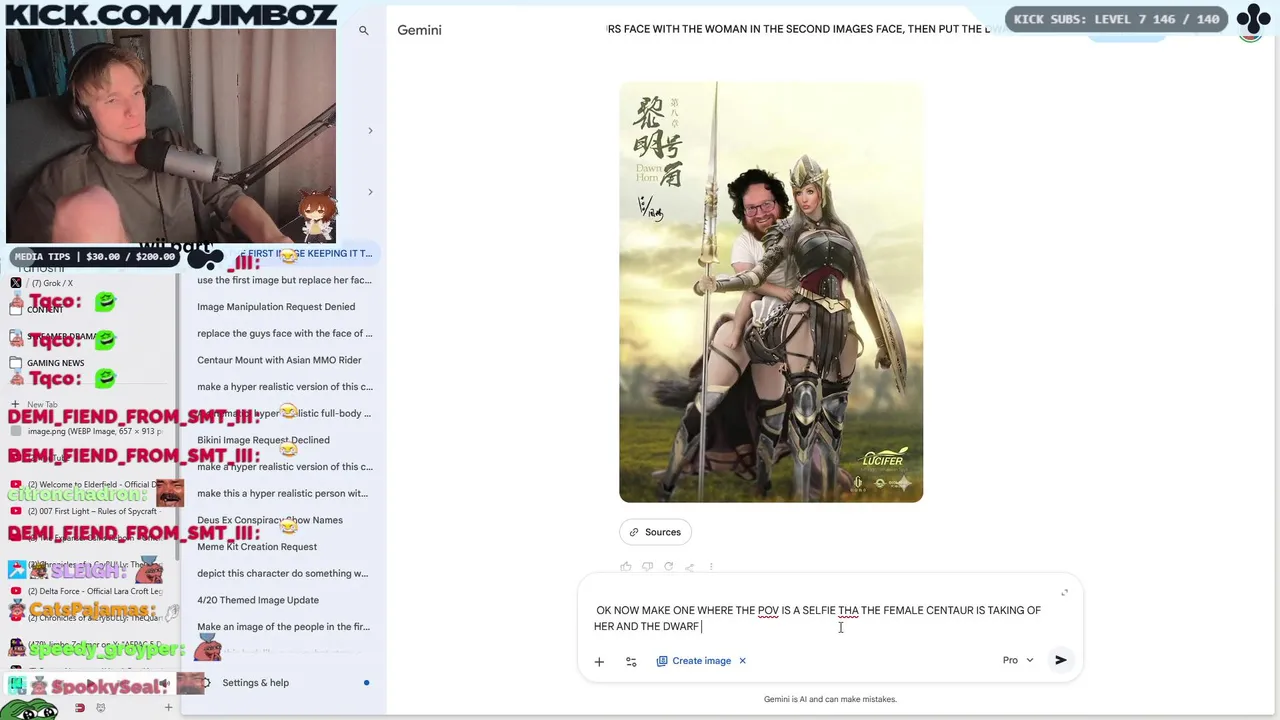Click the thumbs up icon under the image
The width and height of the screenshot is (1280, 720).
pyautogui.click(x=626, y=567)
